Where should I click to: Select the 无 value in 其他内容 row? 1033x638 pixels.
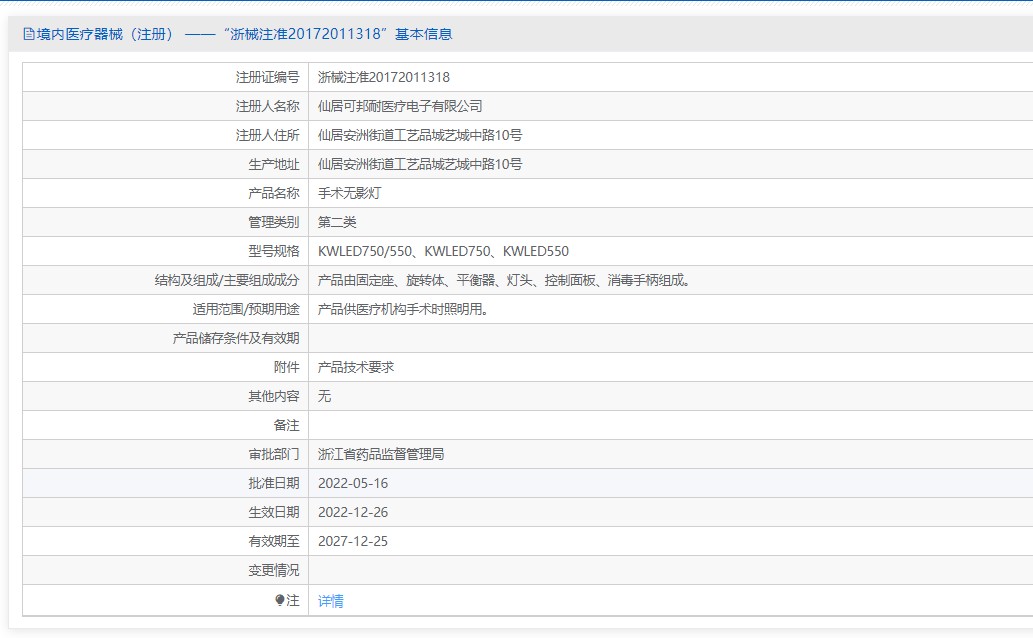tap(324, 396)
